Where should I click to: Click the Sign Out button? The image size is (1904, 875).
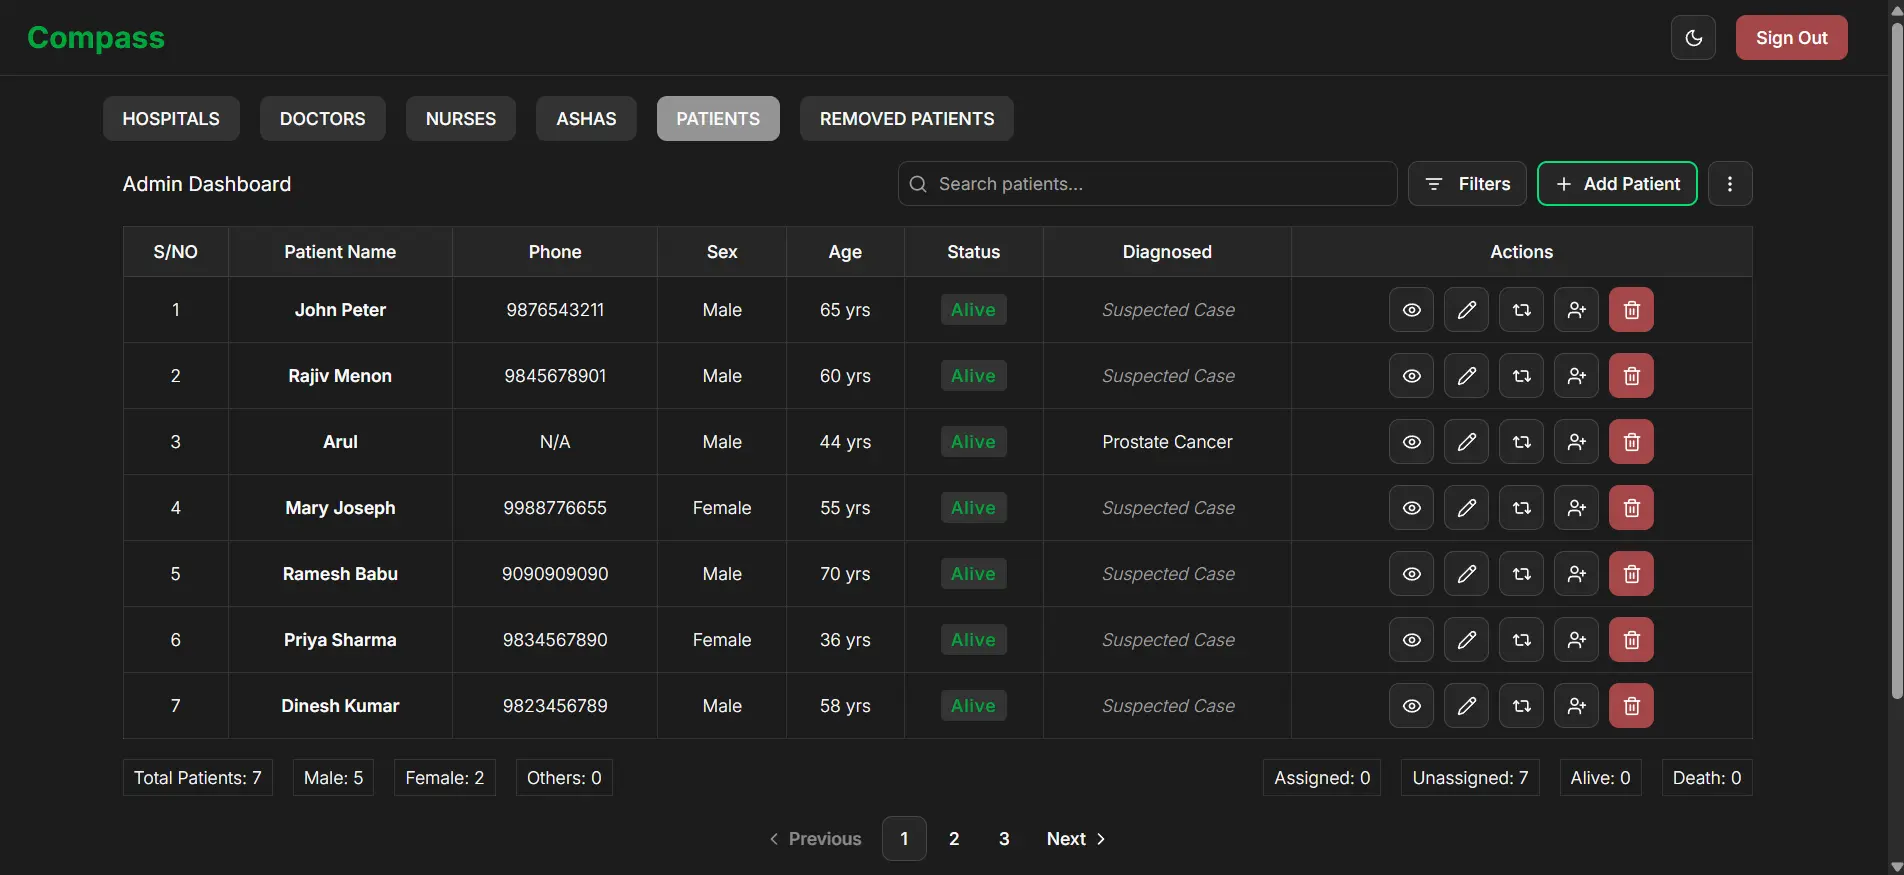point(1791,38)
